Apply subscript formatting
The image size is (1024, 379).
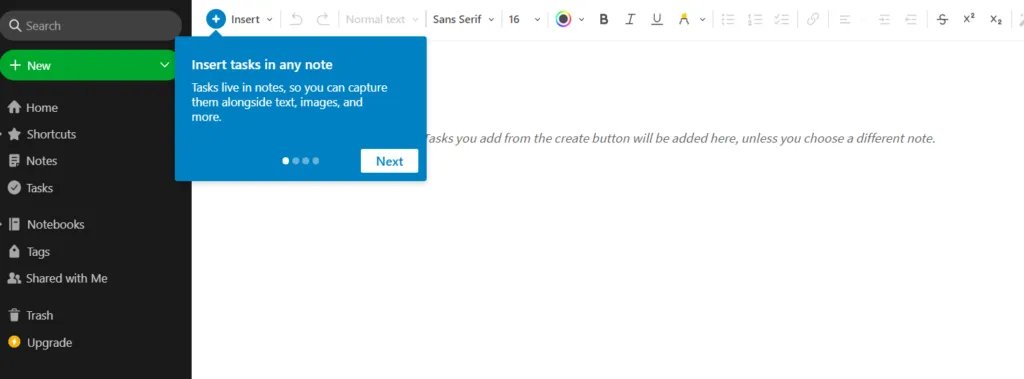[995, 20]
